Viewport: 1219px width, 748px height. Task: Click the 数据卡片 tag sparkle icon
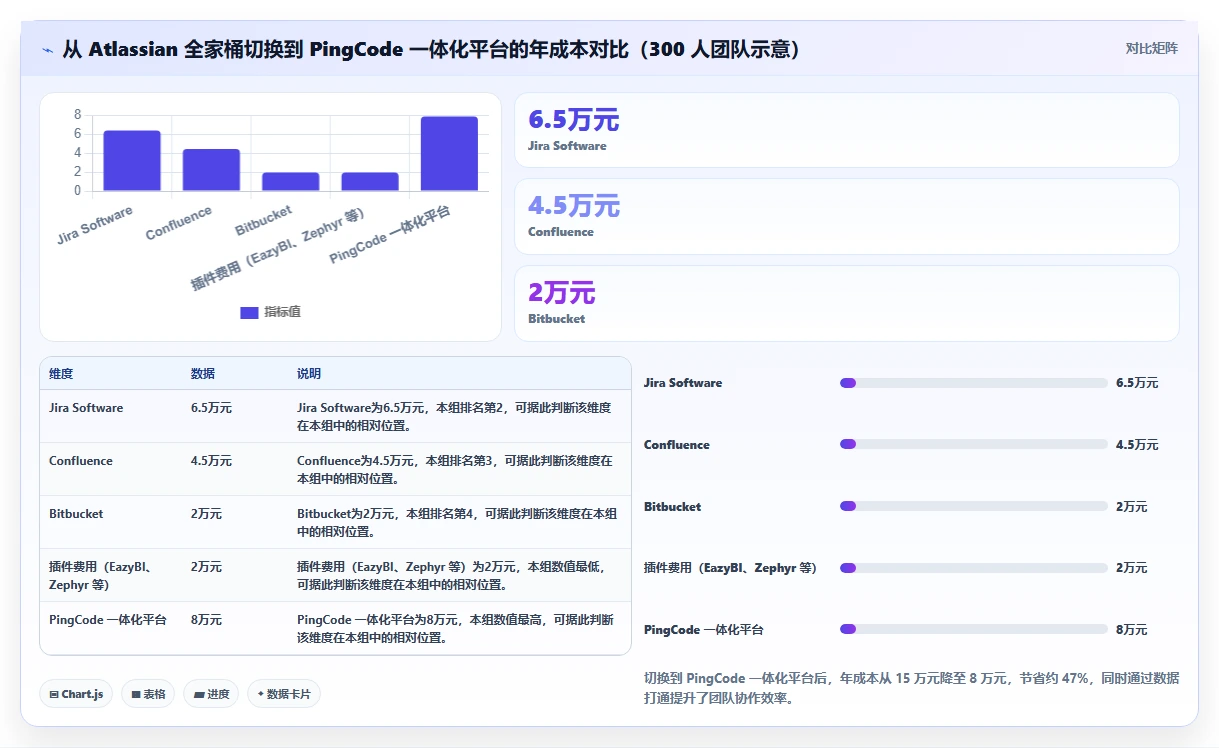point(260,694)
